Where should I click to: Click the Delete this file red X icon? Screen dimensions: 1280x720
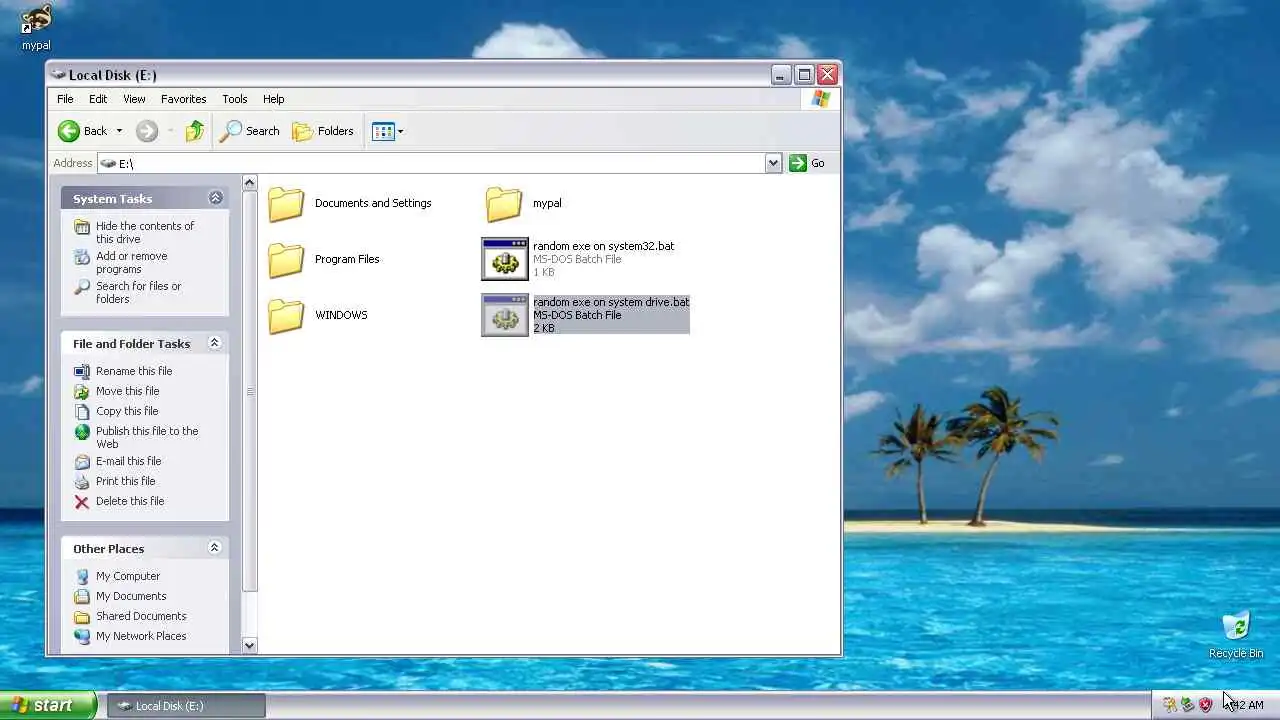pyautogui.click(x=82, y=501)
